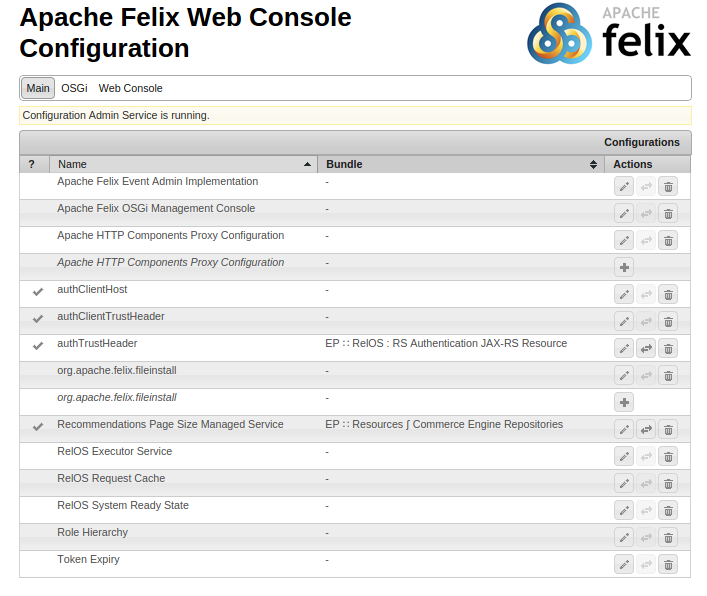Open the RelOS Executor Service configuration
707x596 pixels.
(114, 452)
